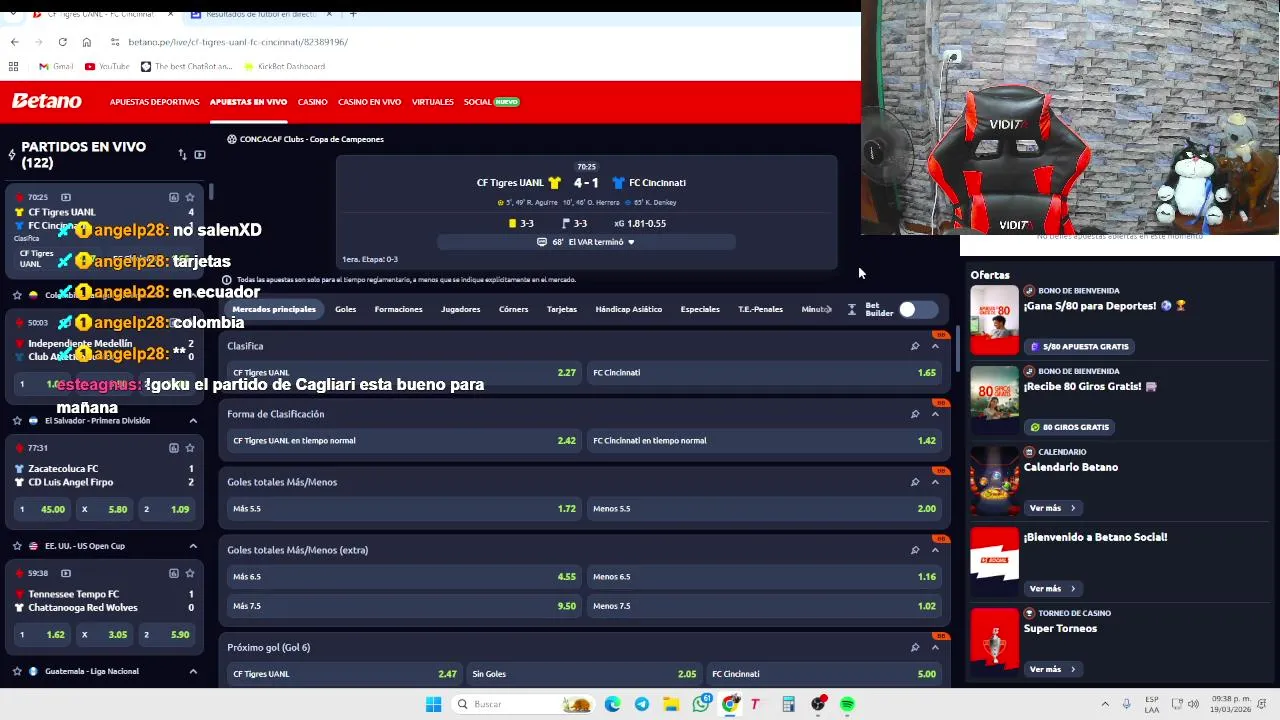This screenshot has width=1280, height=720.
Task: Select Más 5.5 goals at 1.72
Action: tap(403, 509)
